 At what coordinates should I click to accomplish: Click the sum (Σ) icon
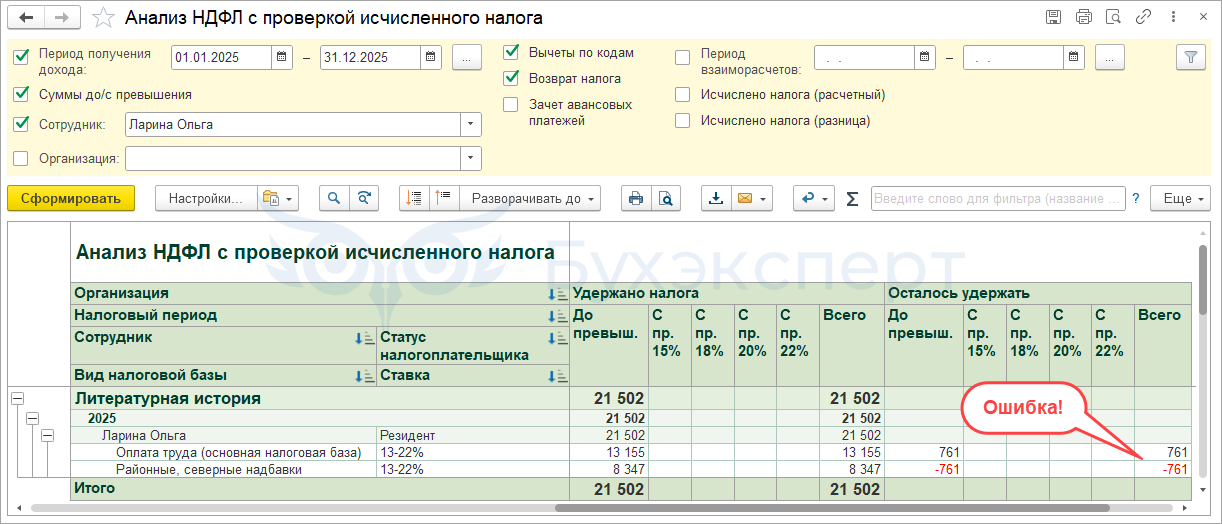click(852, 198)
